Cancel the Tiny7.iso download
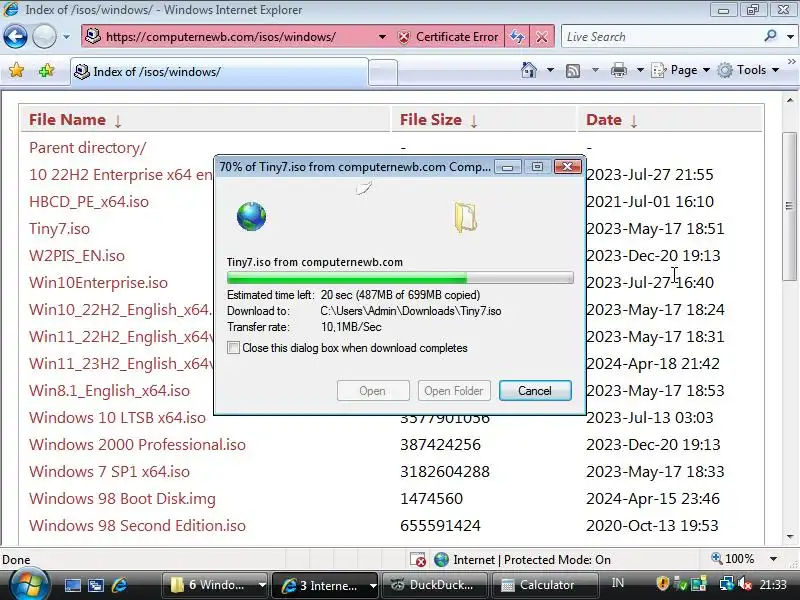Image resolution: width=800 pixels, height=600 pixels. point(535,391)
